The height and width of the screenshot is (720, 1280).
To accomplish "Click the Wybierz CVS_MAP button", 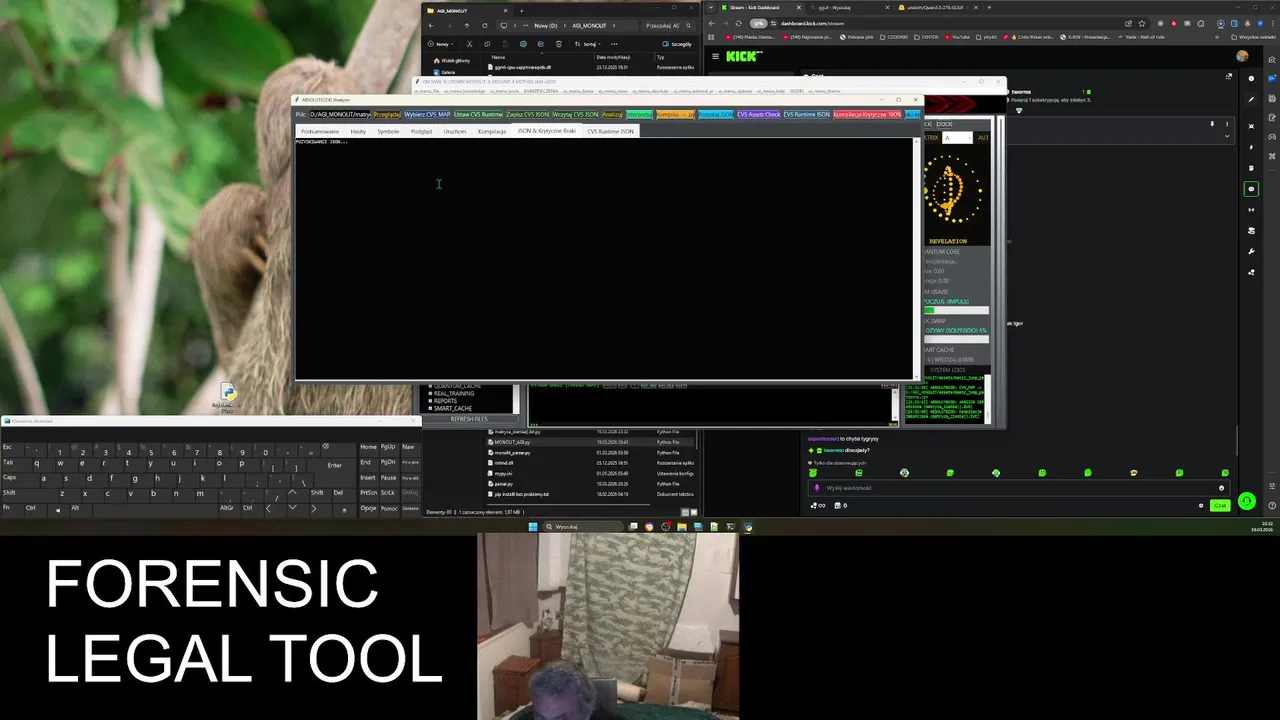I will click(427, 114).
